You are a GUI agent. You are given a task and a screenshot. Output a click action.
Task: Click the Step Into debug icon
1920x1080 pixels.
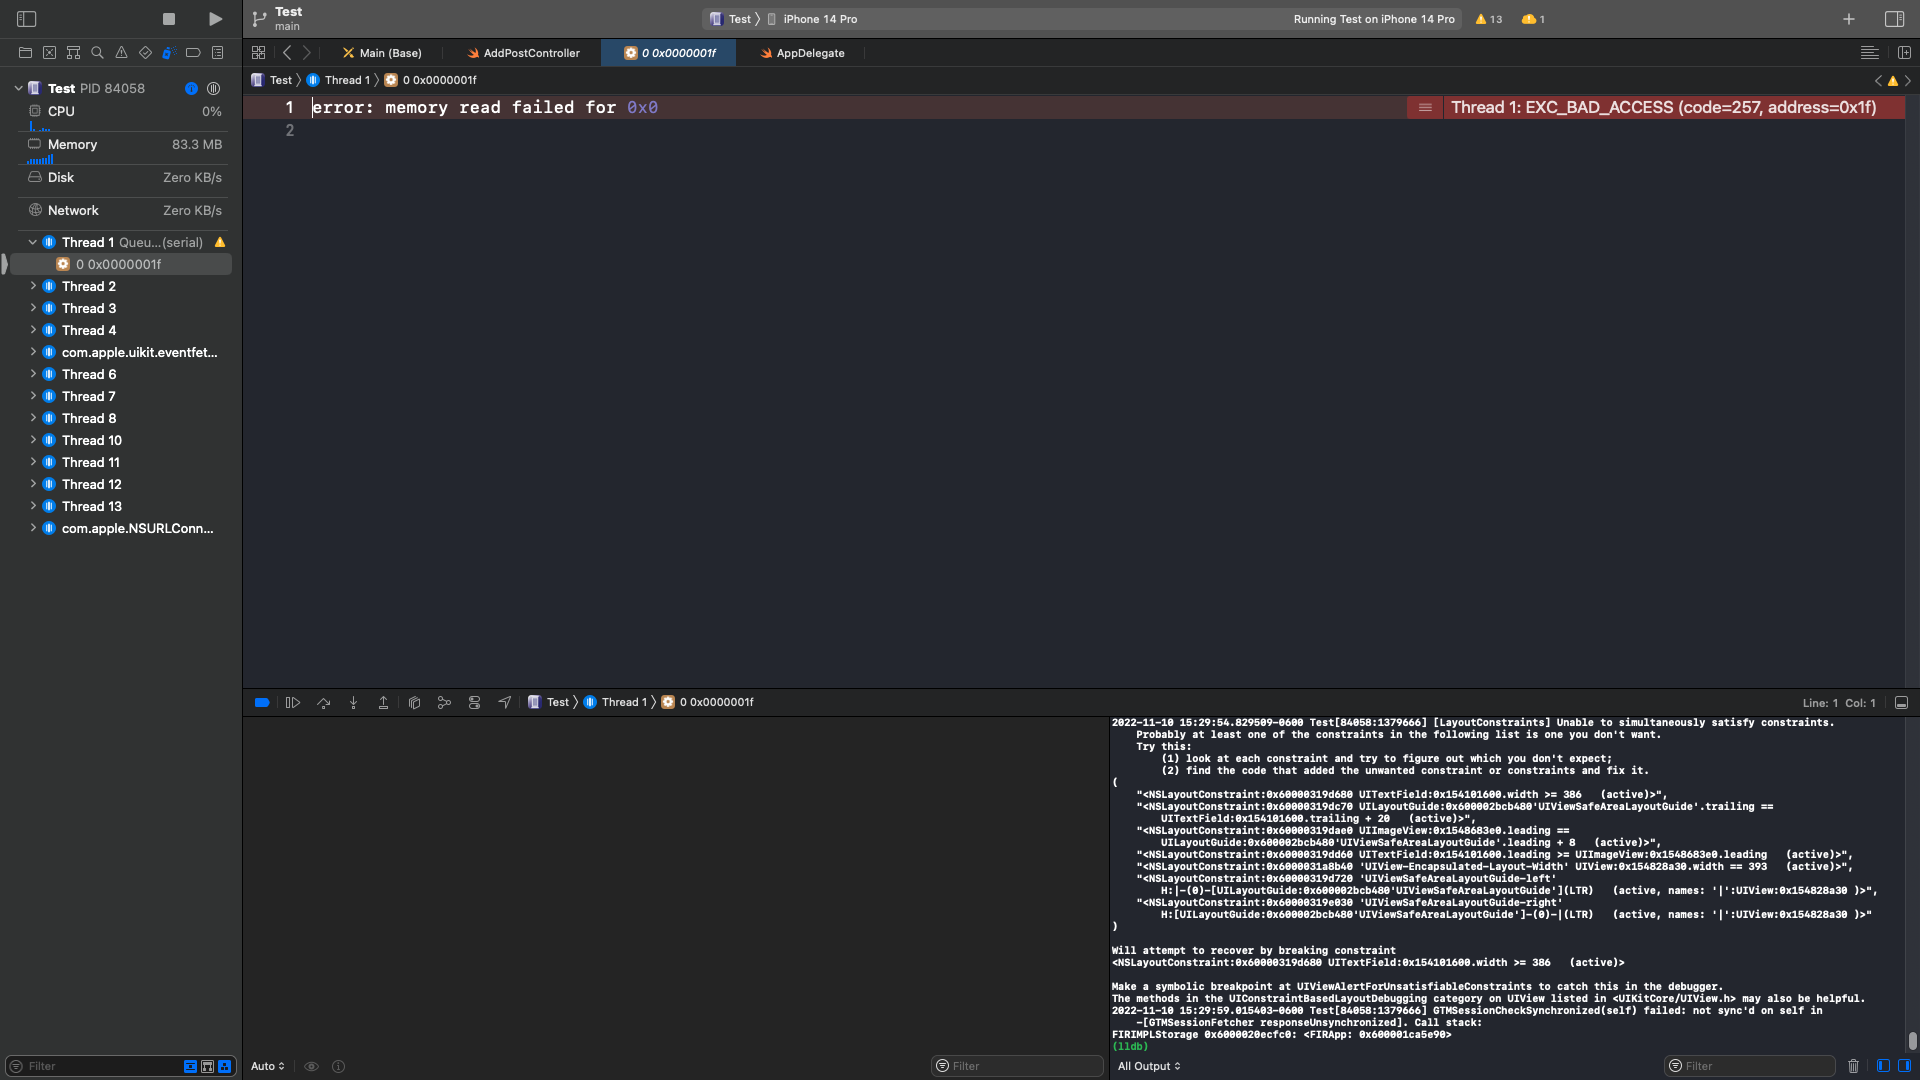pyautogui.click(x=353, y=703)
